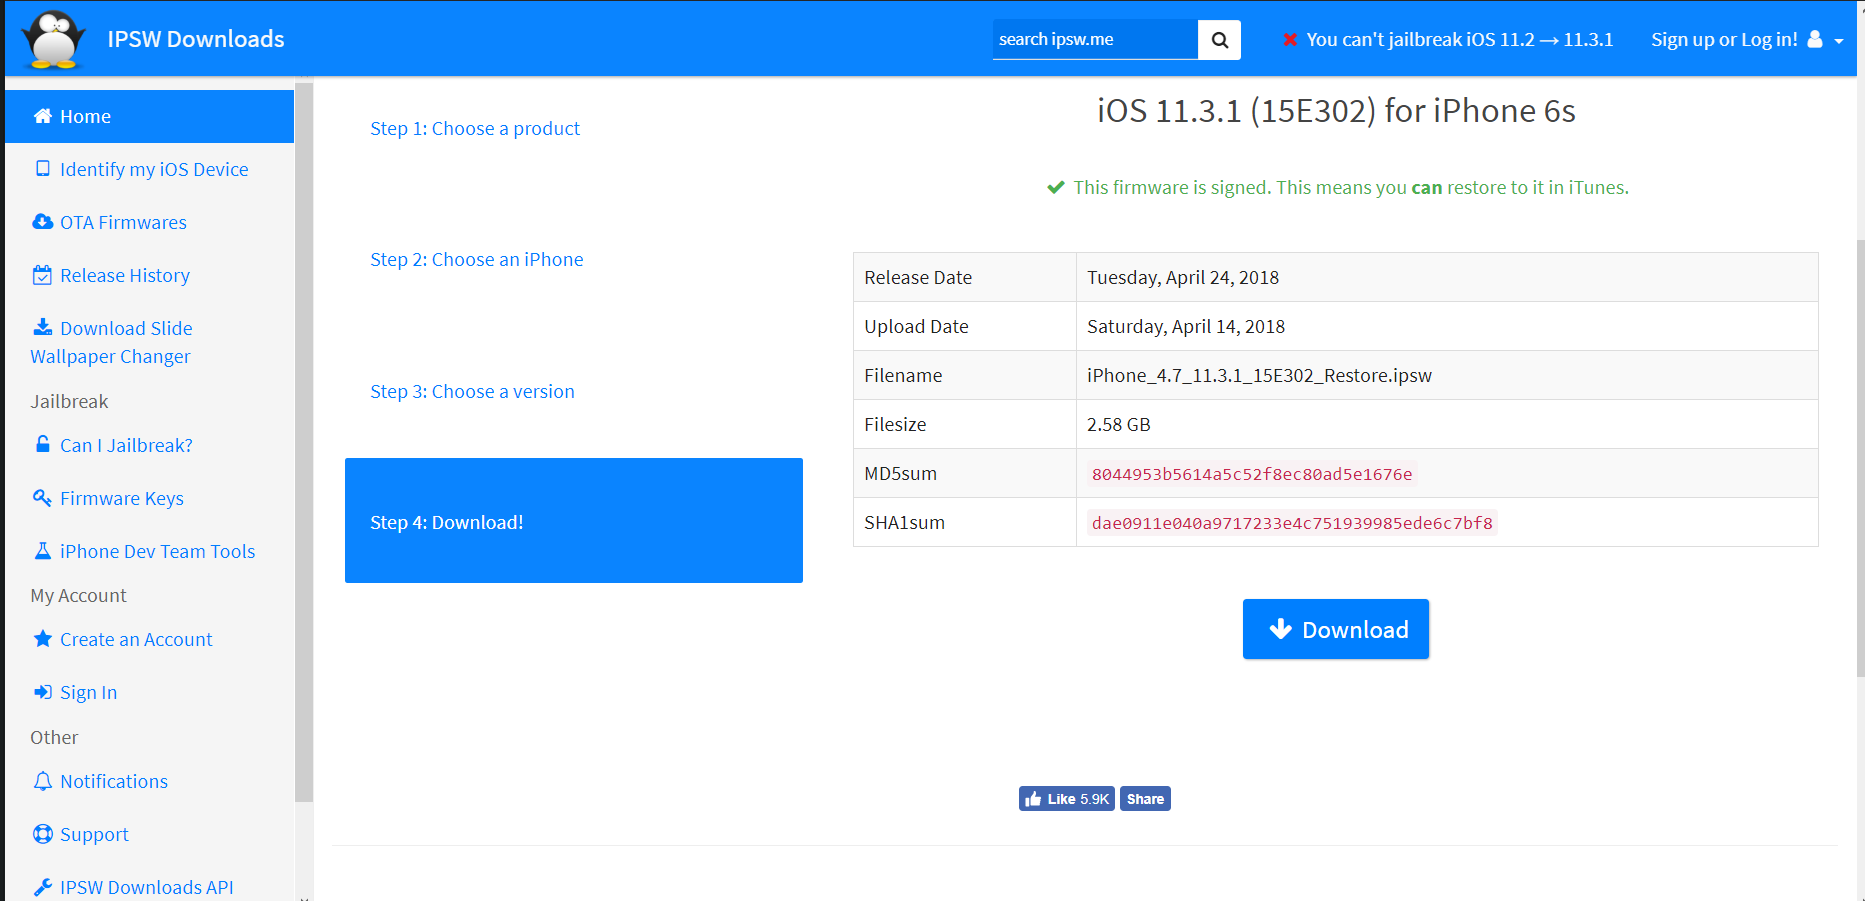Click the sign-in arrow icon
Viewport: 1865px width, 901px height.
42,692
